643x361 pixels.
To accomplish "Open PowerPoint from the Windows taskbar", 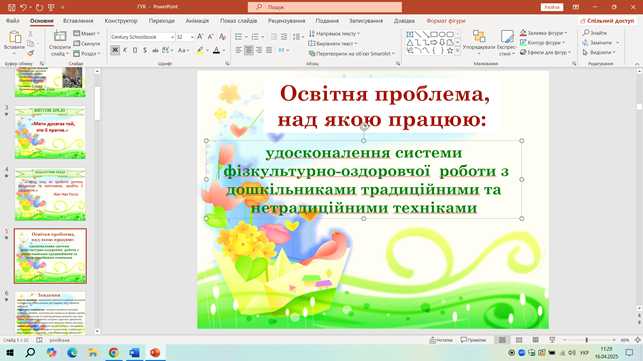I will click(155, 352).
